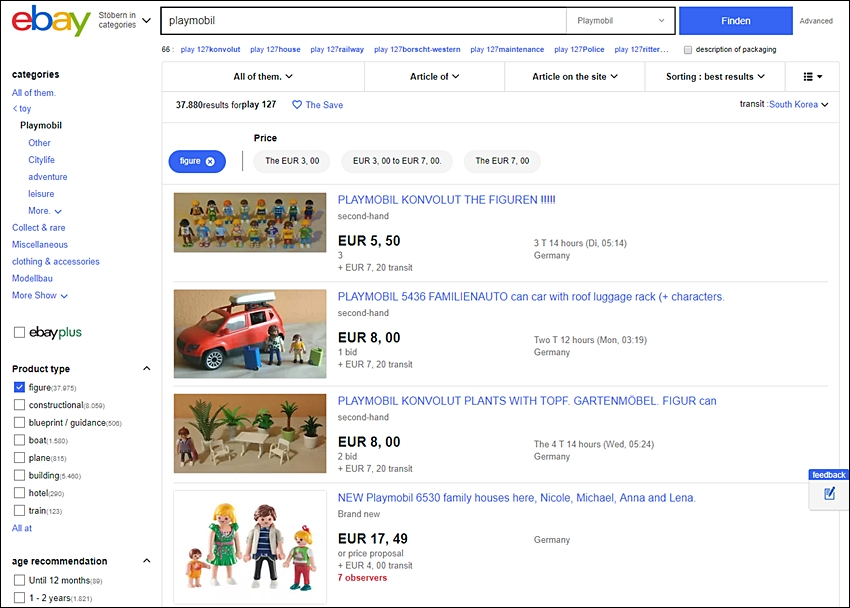Open Miscellaneous category
This screenshot has height=608, width=850.
[x=40, y=244]
